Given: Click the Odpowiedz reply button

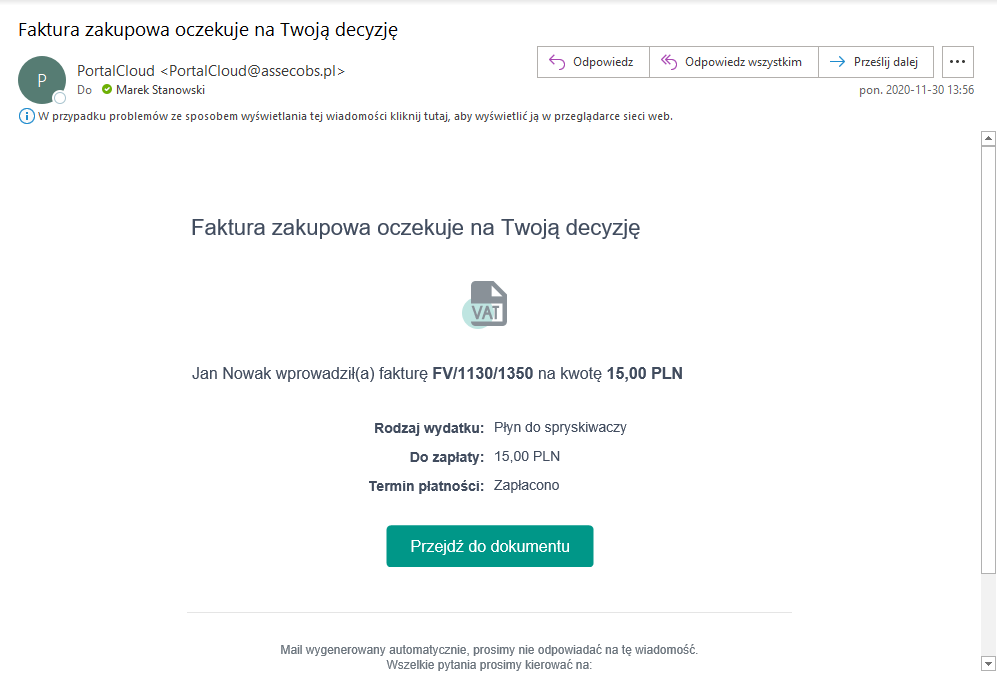Looking at the screenshot, I should point(593,62).
